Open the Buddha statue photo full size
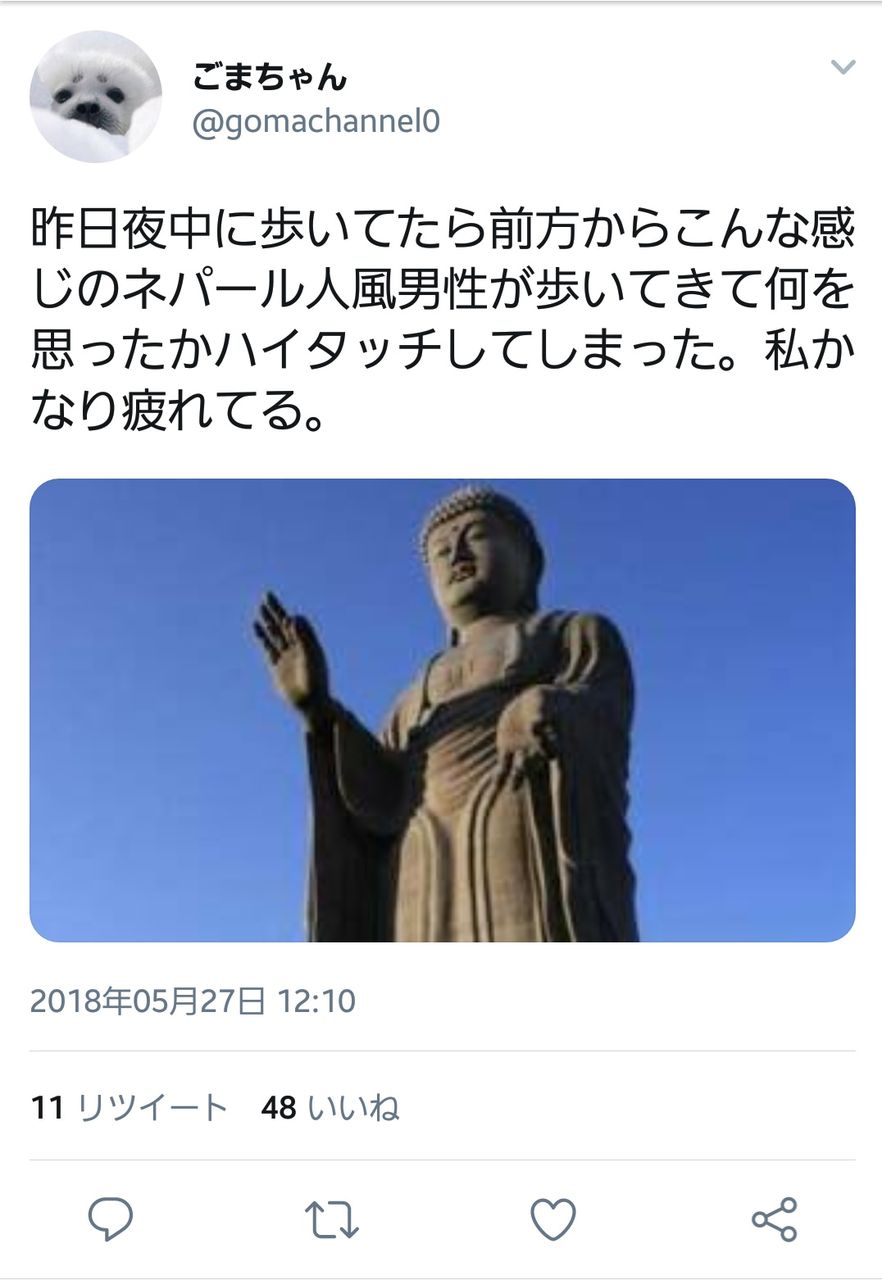 click(x=442, y=710)
